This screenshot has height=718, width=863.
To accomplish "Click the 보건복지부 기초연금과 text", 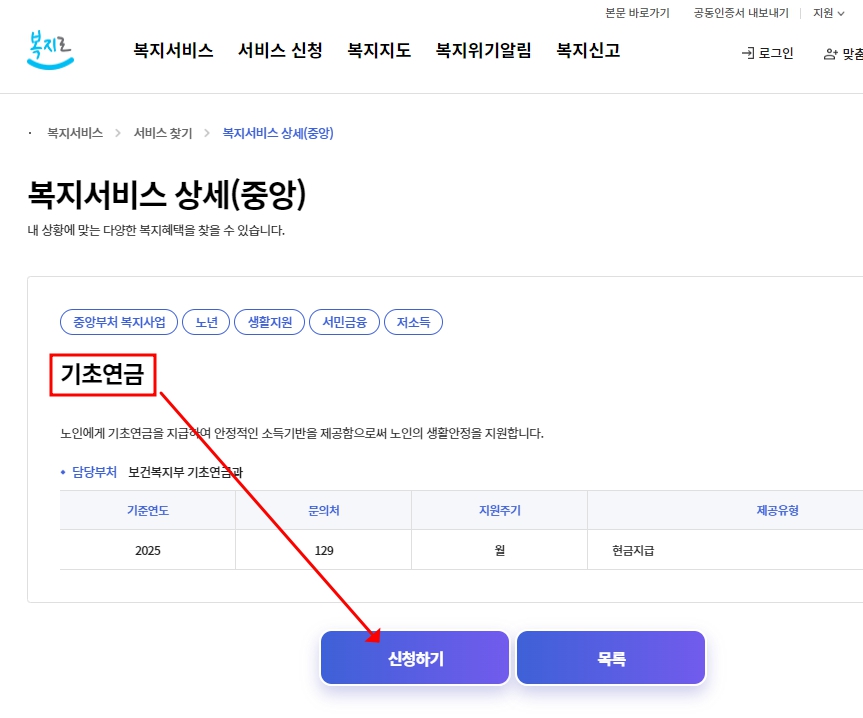I will coord(185,472).
